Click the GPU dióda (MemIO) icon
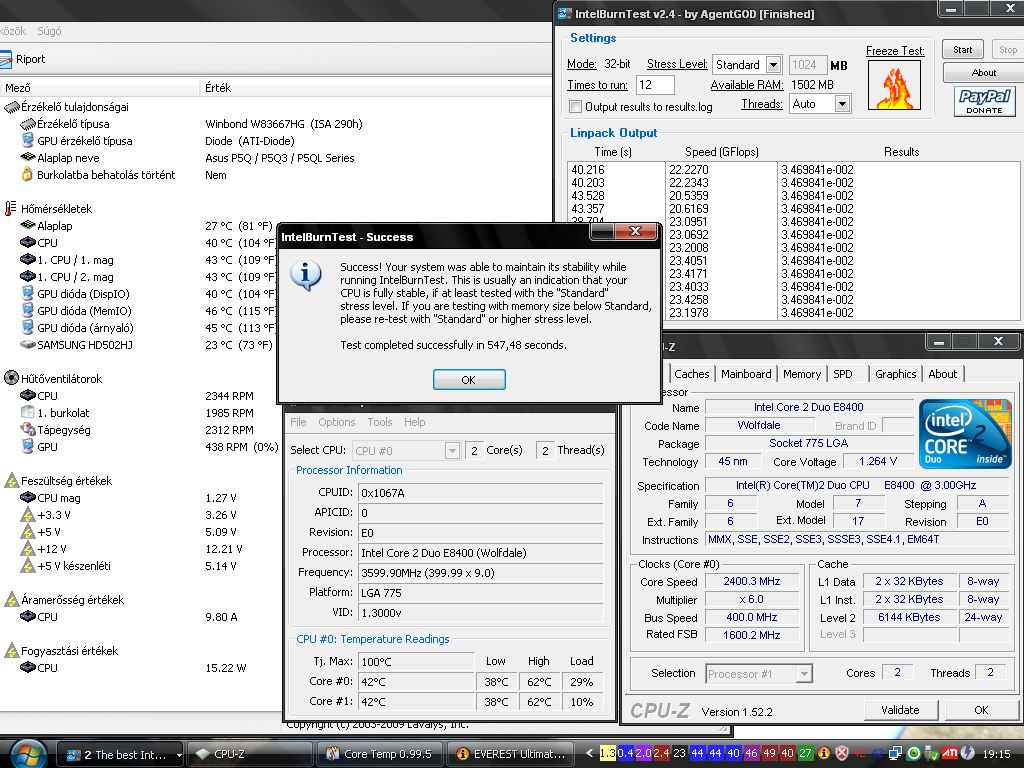The height and width of the screenshot is (768, 1024). [27, 311]
